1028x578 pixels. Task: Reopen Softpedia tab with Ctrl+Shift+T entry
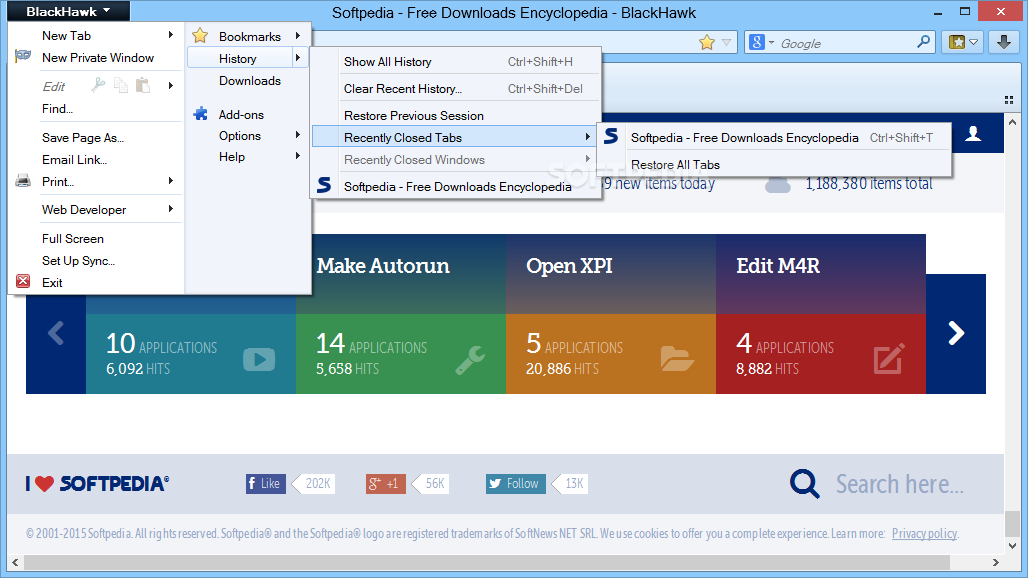774,138
